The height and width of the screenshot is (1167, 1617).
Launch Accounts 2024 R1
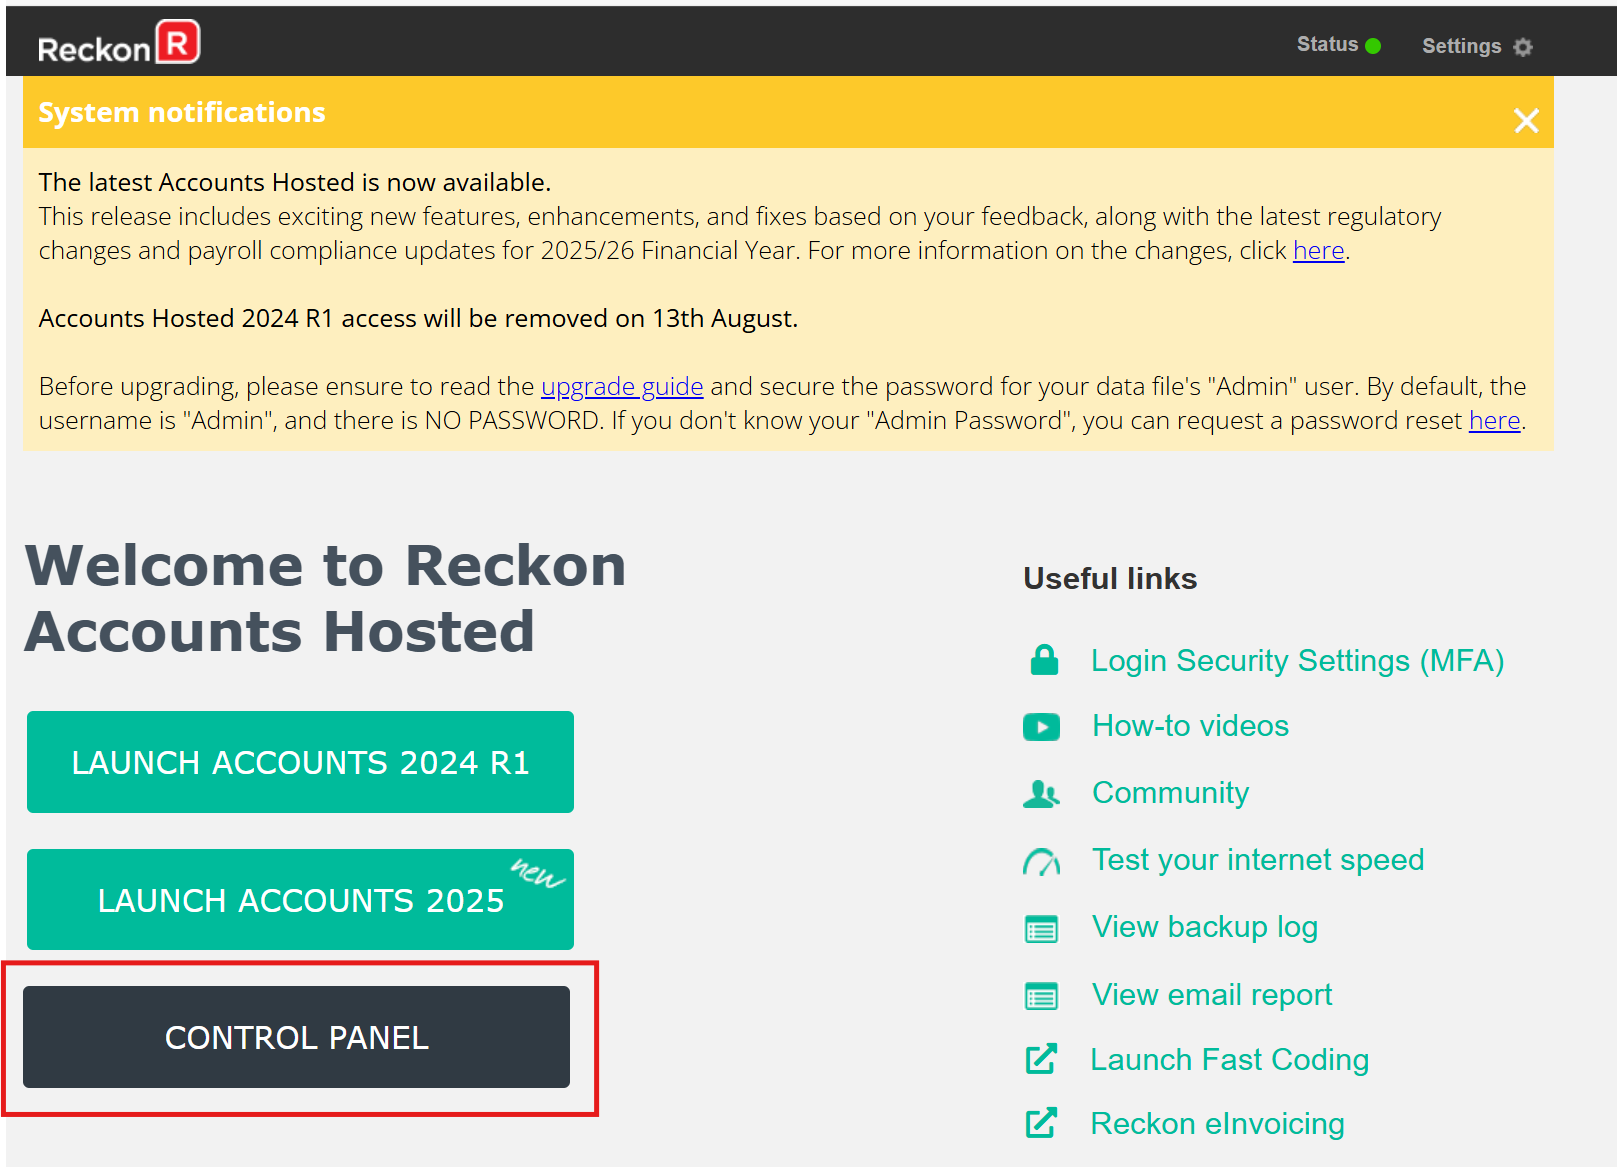(x=300, y=762)
